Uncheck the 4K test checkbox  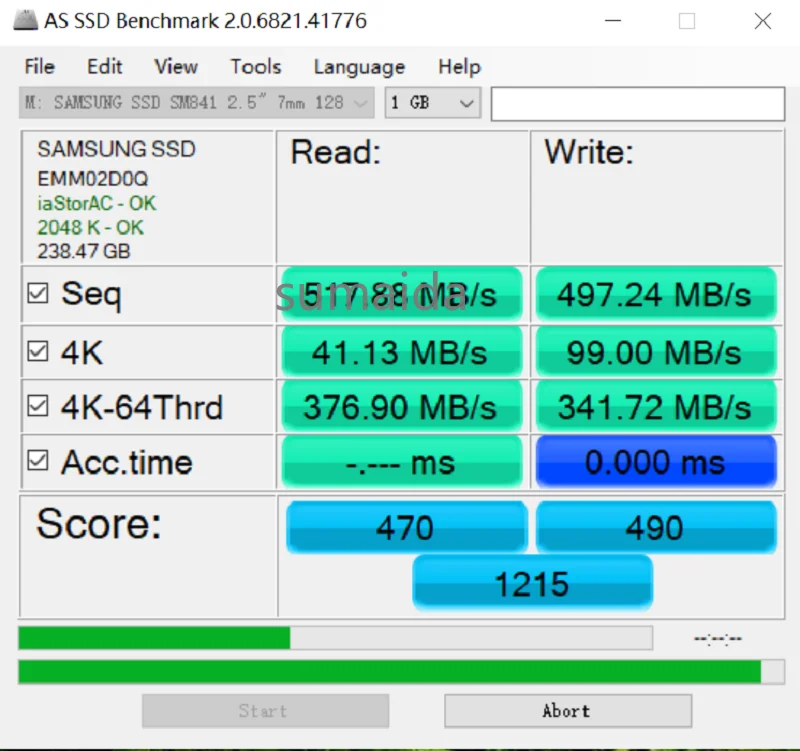click(38, 352)
